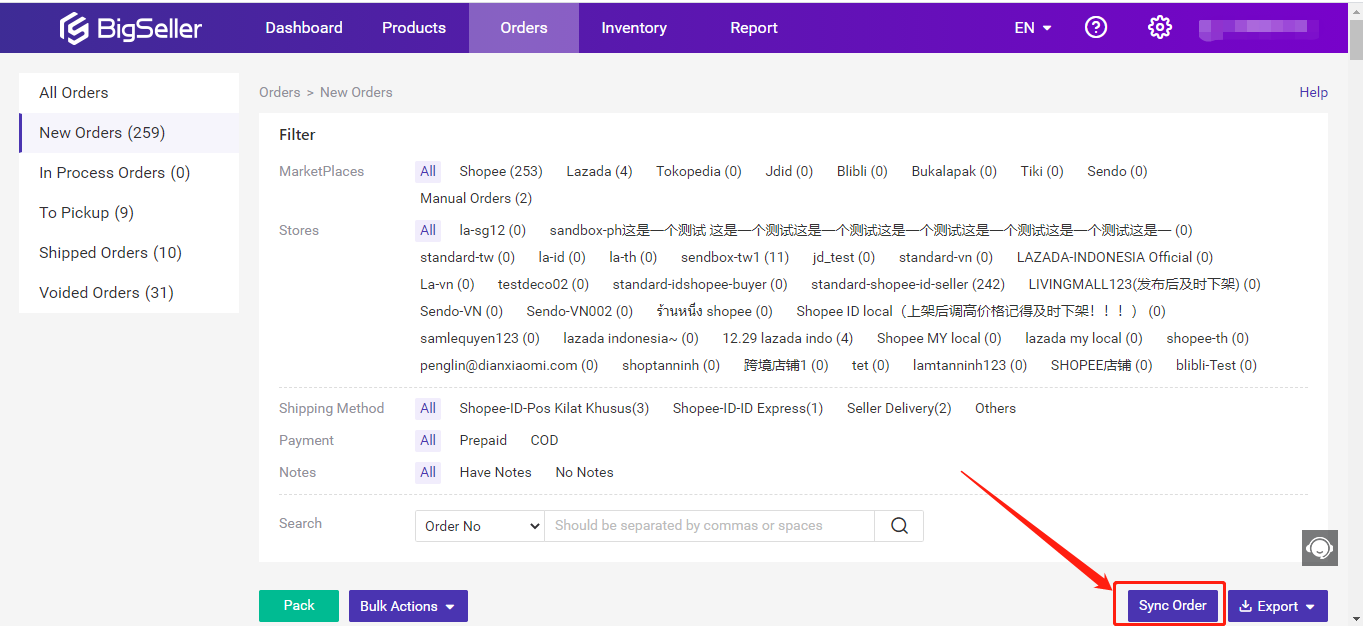Filter by Tiki (0) marketplace
1363x626 pixels.
pyautogui.click(x=1042, y=172)
